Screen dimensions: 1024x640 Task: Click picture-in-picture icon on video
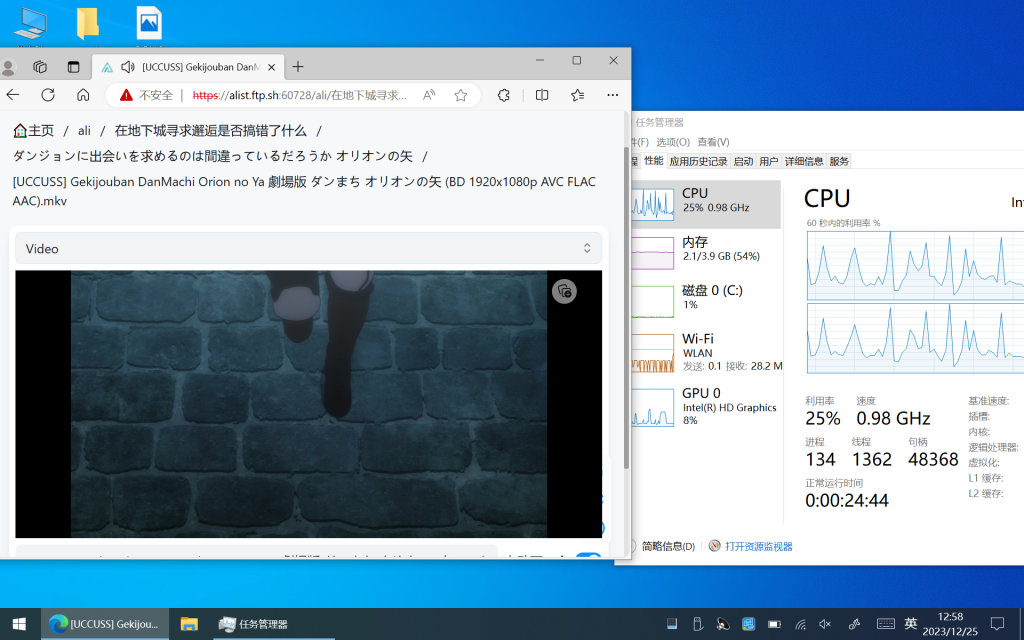click(x=564, y=291)
